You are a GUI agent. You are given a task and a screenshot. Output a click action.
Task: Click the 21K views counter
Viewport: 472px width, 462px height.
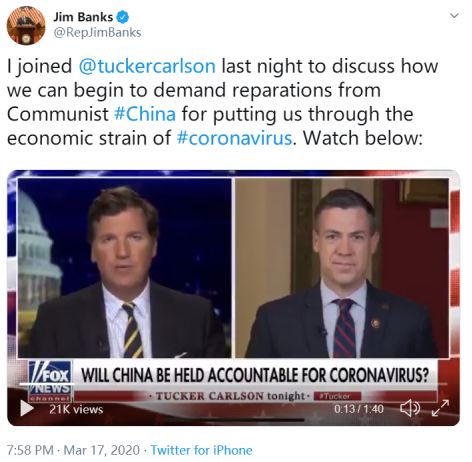(x=76, y=409)
